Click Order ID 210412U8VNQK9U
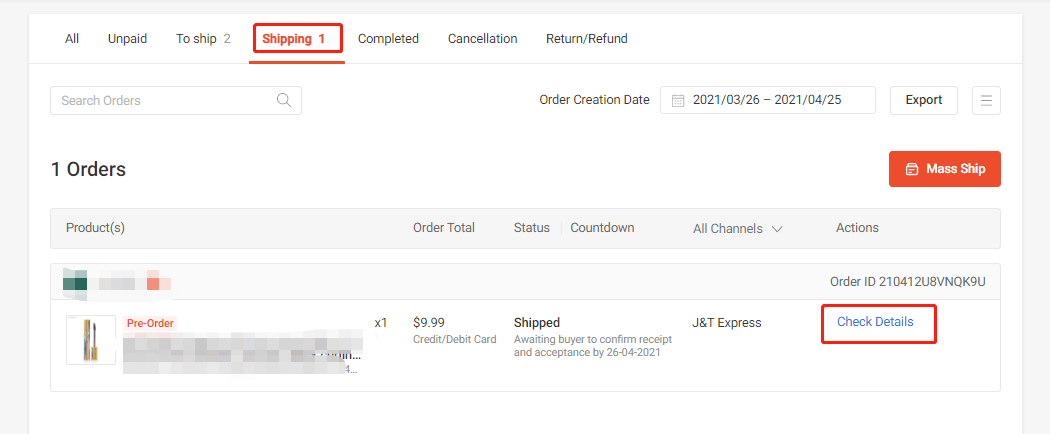Image resolution: width=1050 pixels, height=434 pixels. 907,282
